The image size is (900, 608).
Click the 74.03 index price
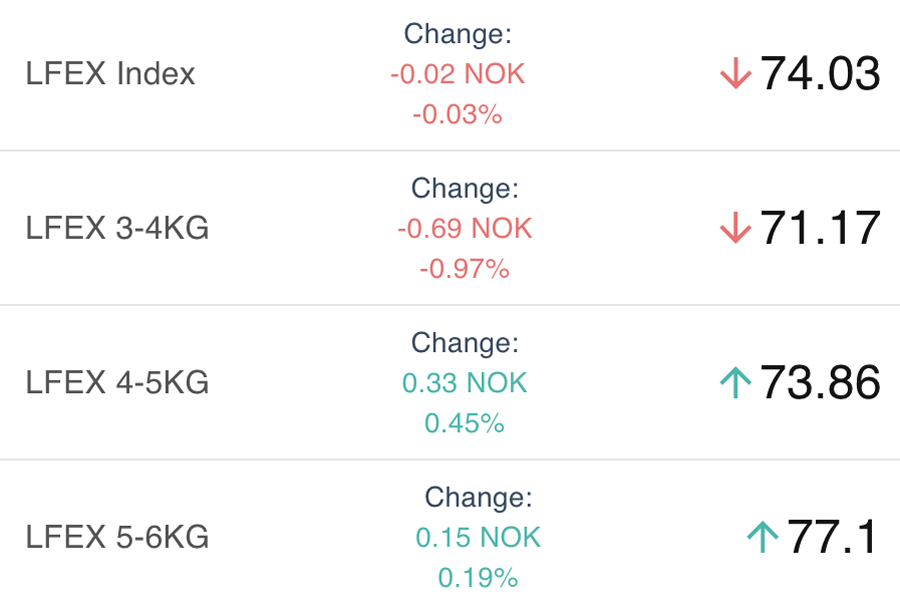pos(820,74)
